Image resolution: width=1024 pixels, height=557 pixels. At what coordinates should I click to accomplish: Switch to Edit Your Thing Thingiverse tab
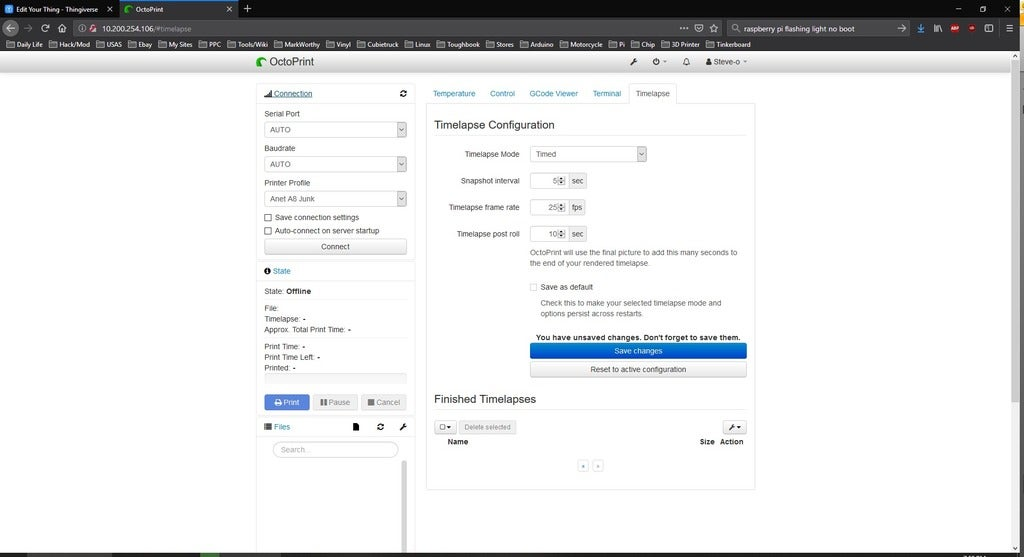pyautogui.click(x=59, y=9)
